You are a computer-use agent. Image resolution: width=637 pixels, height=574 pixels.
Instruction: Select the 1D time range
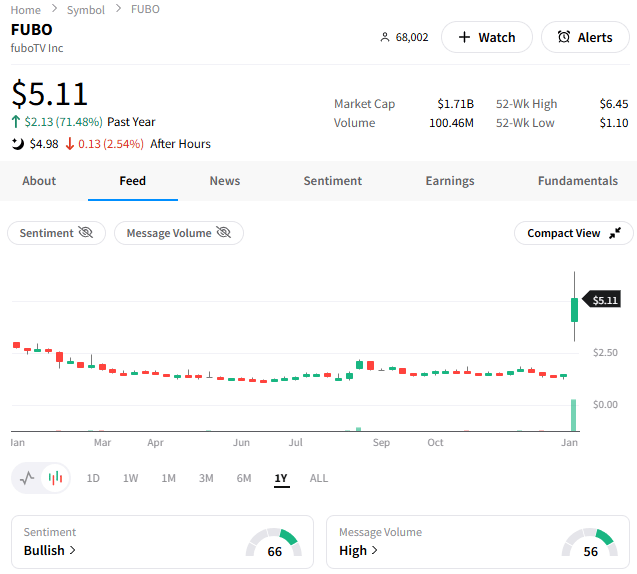pyautogui.click(x=93, y=478)
